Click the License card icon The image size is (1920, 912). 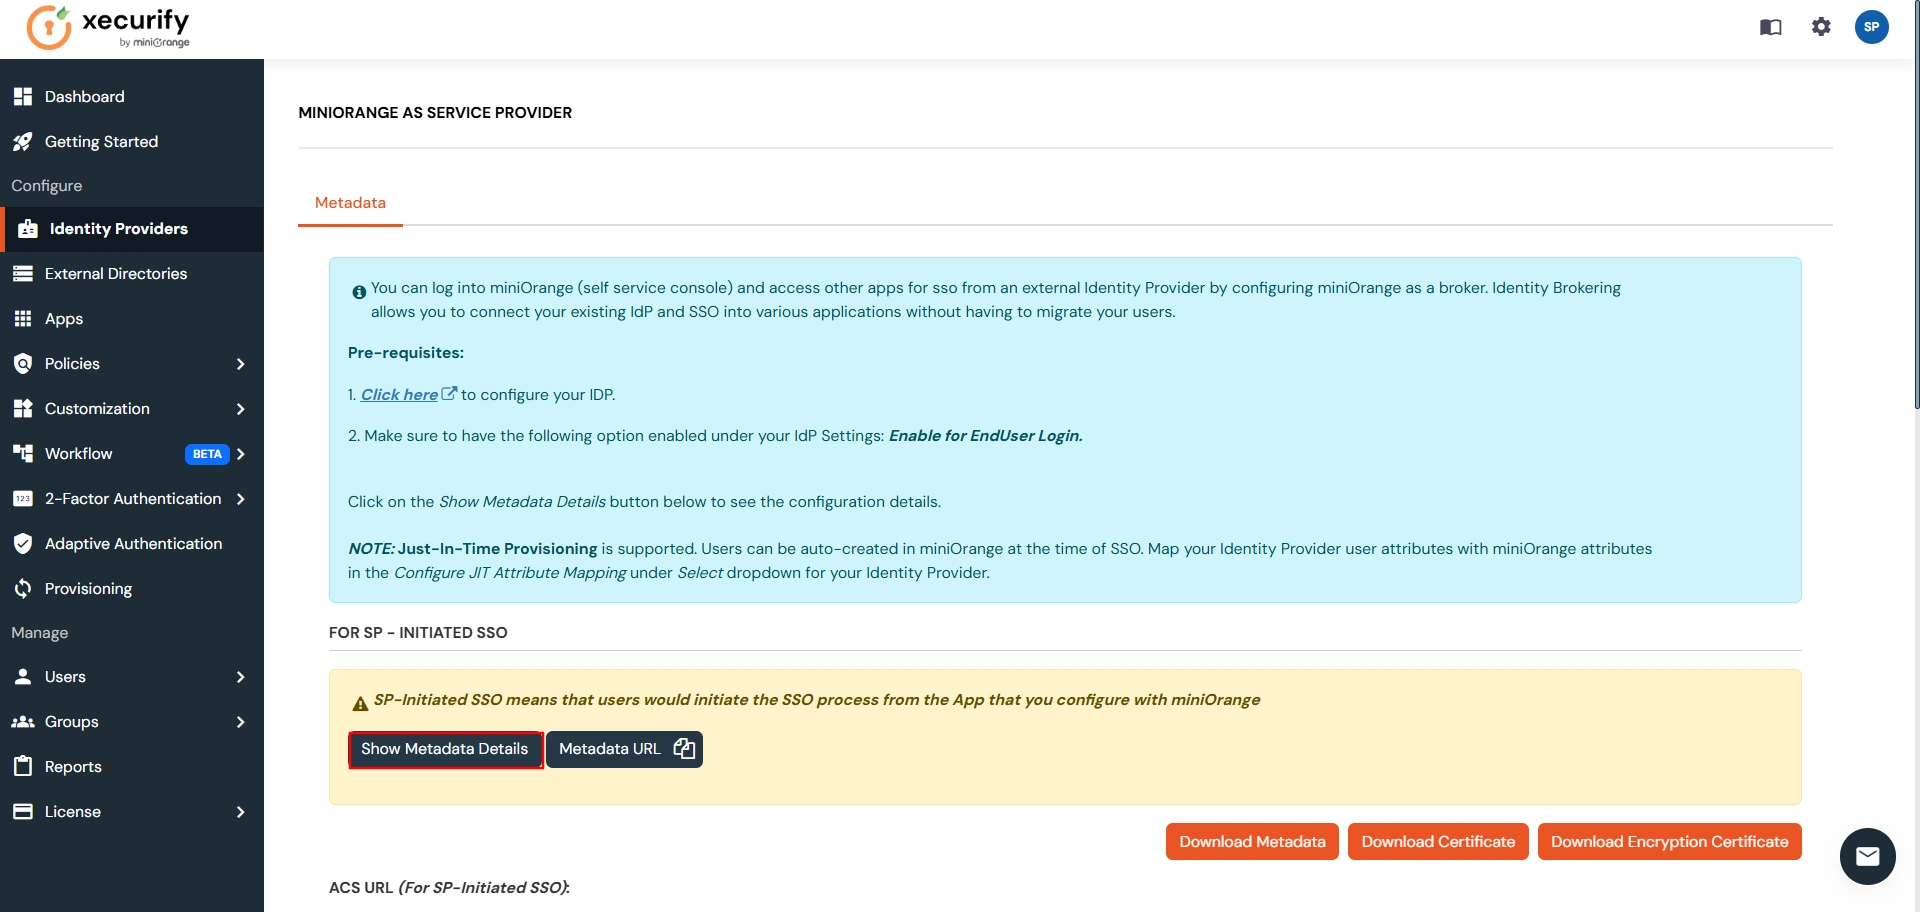click(23, 811)
